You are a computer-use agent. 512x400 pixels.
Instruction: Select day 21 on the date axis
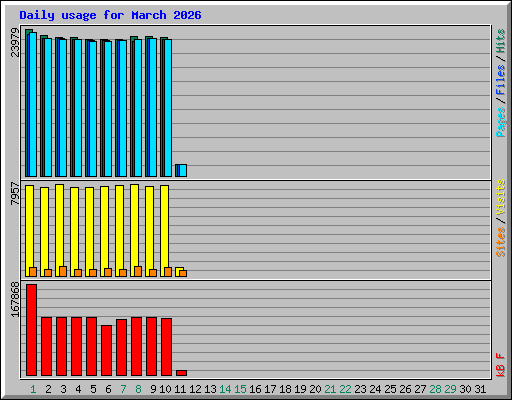pos(330,389)
